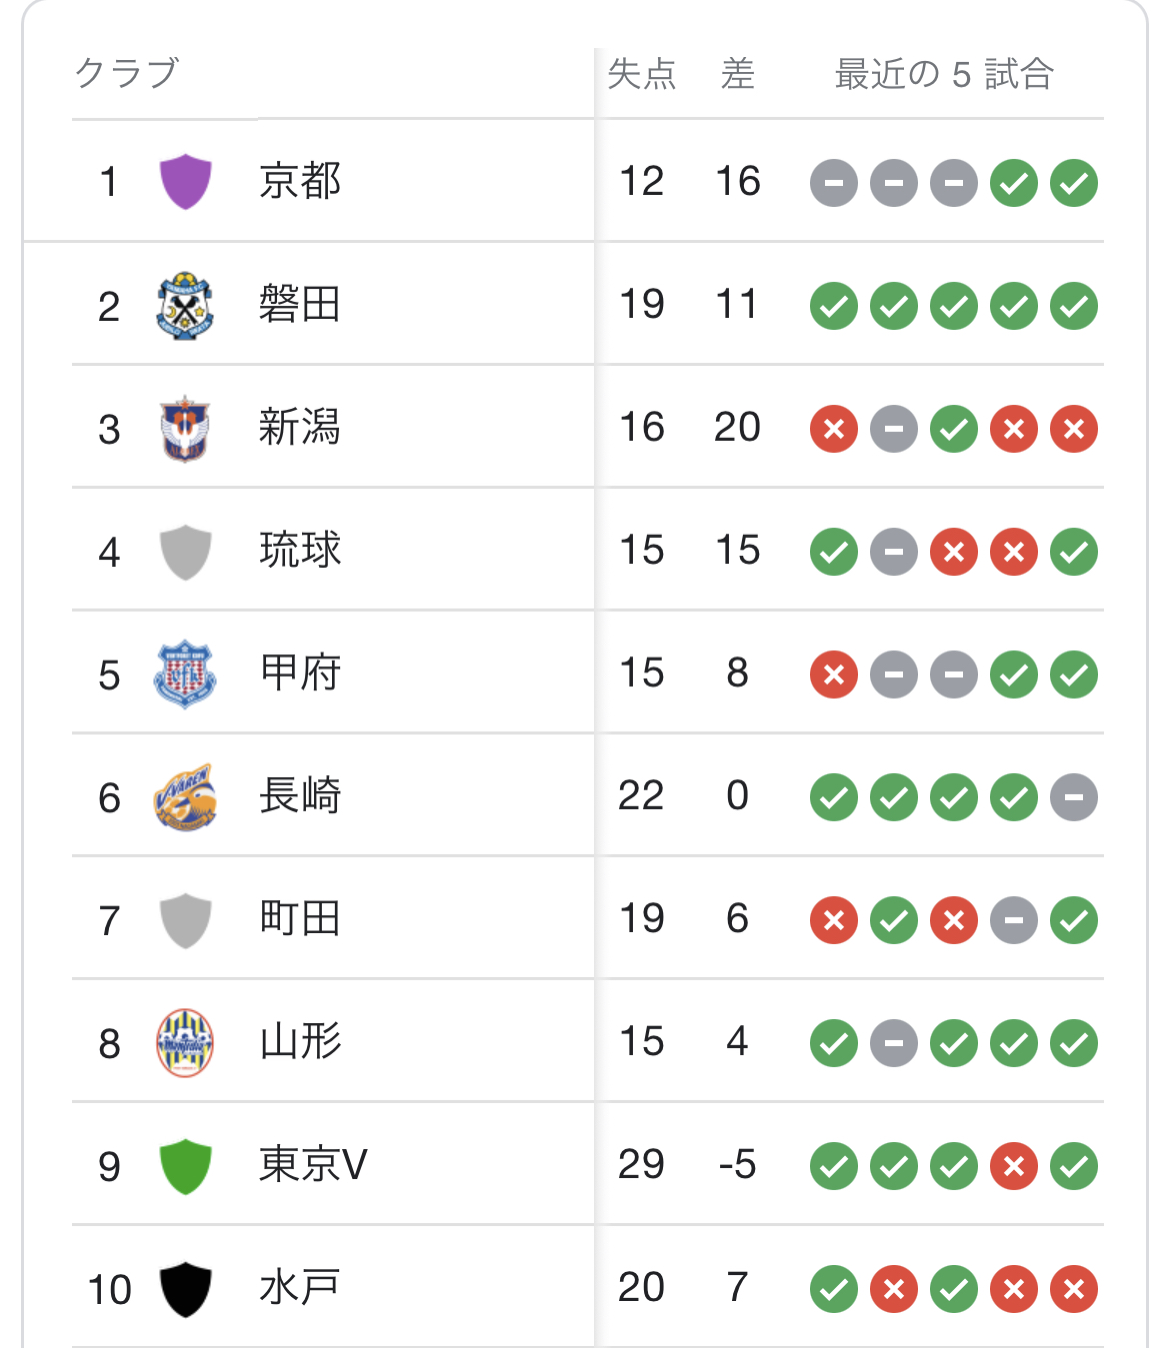Click 京都's most recent green win icon
The height and width of the screenshot is (1348, 1170).
[x=1074, y=183]
